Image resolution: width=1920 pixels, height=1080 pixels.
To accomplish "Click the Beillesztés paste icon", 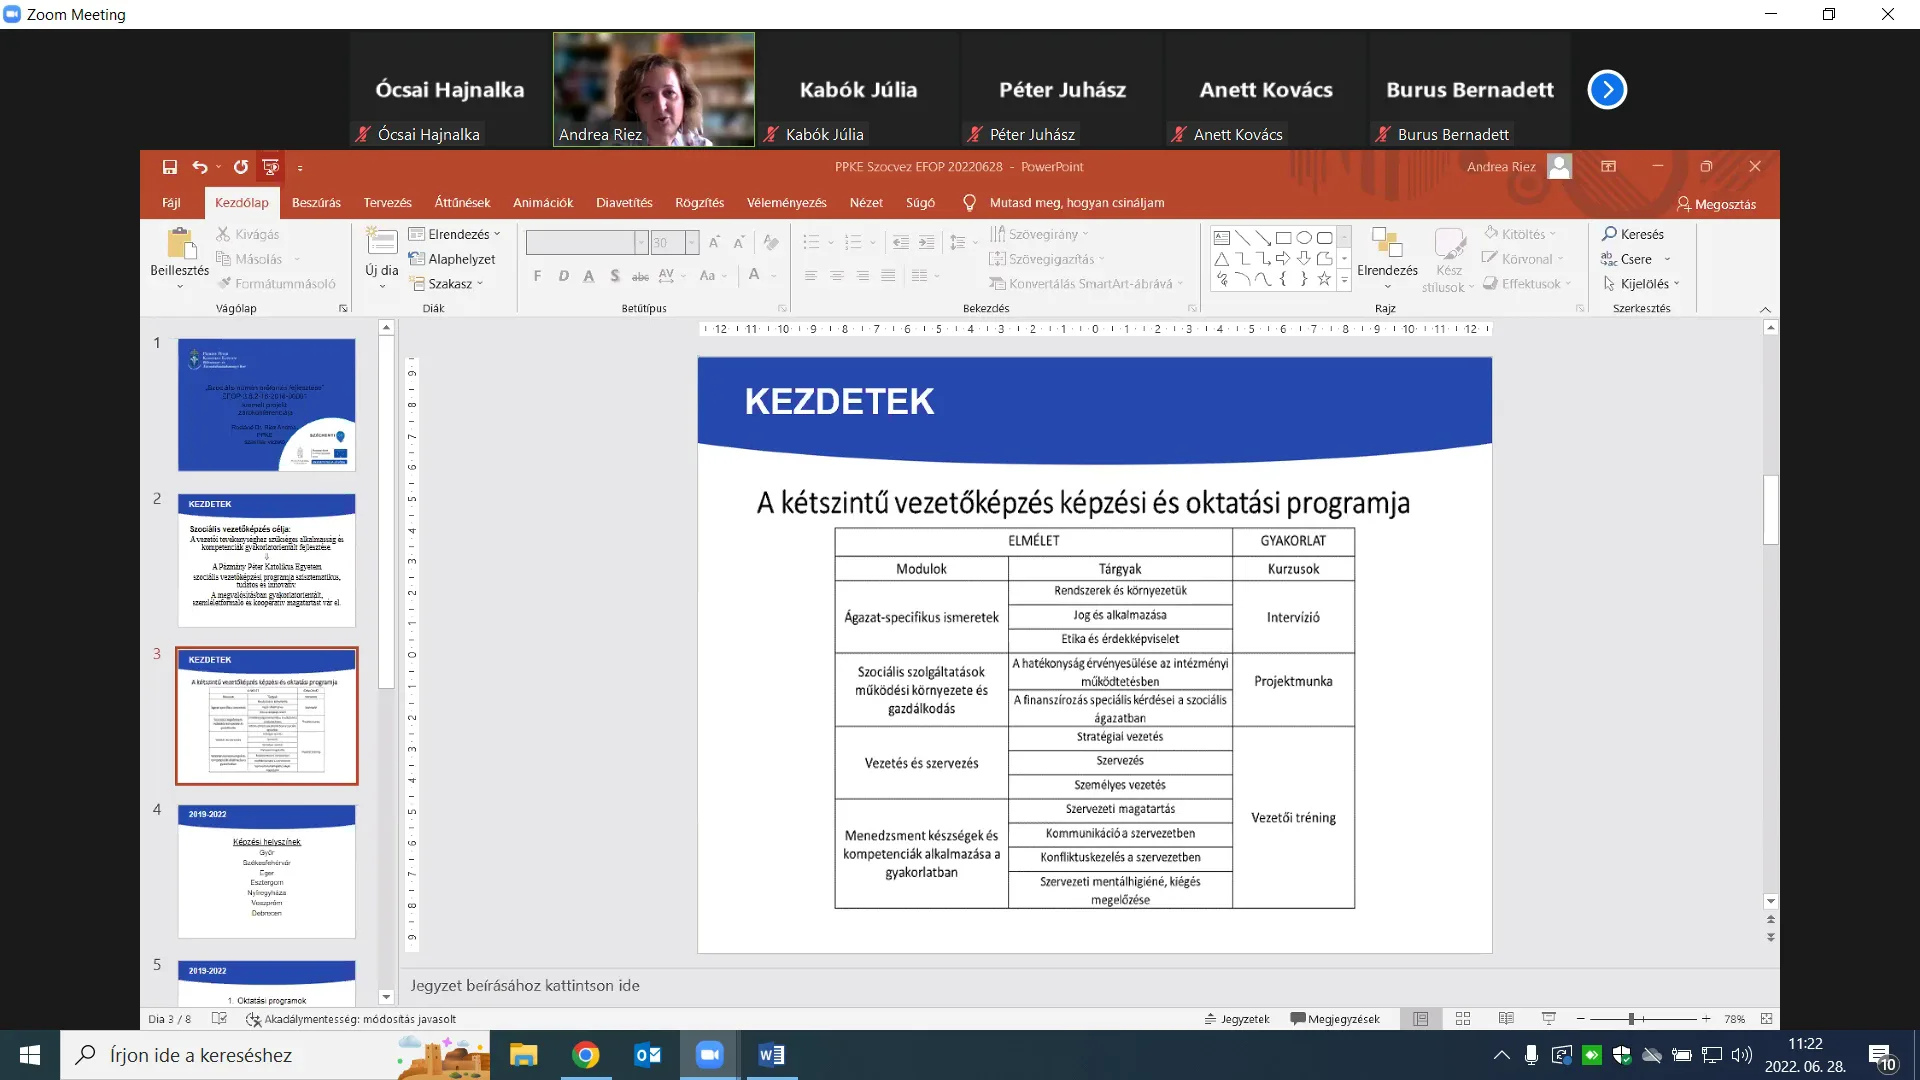I will click(x=180, y=244).
